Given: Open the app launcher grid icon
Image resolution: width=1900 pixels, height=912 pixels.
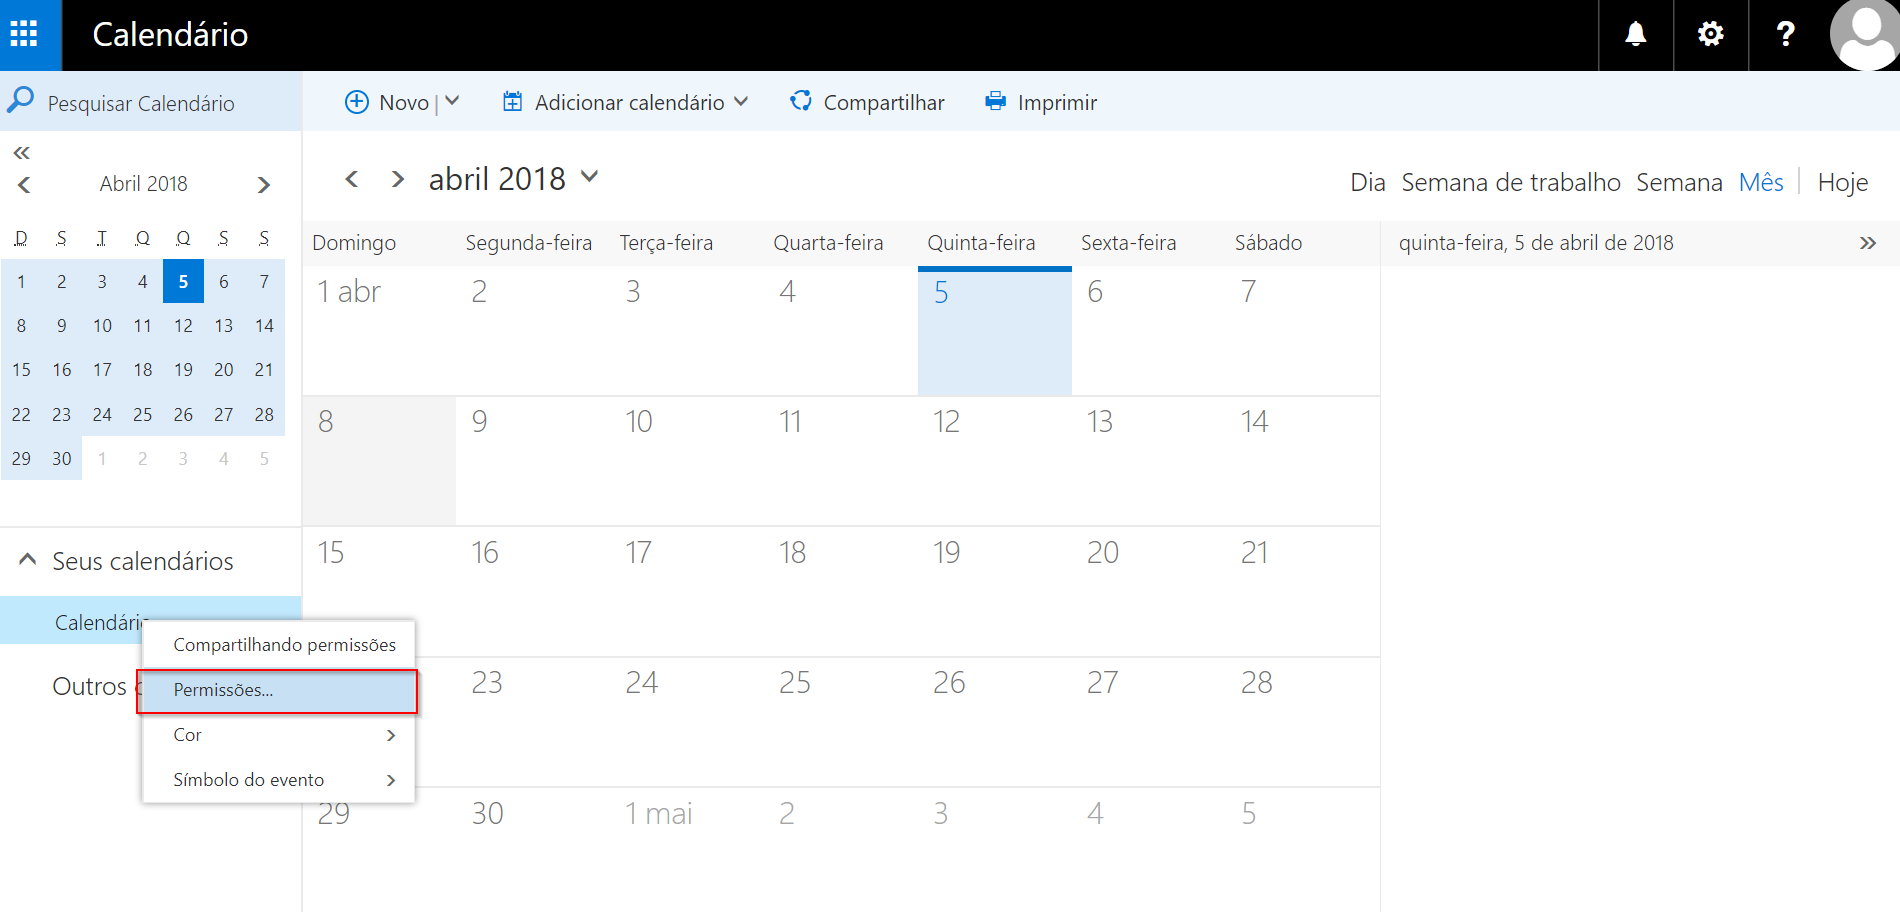Looking at the screenshot, I should point(24,34).
